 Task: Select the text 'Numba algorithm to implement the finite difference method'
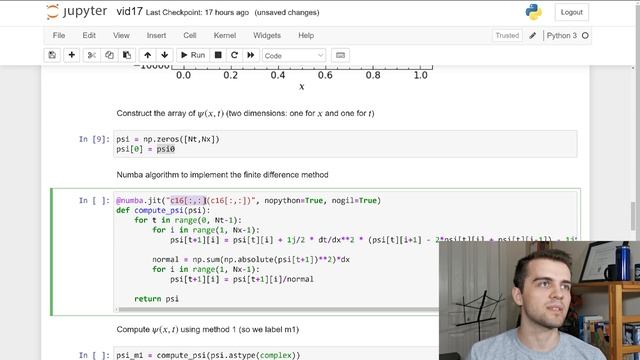[222, 175]
